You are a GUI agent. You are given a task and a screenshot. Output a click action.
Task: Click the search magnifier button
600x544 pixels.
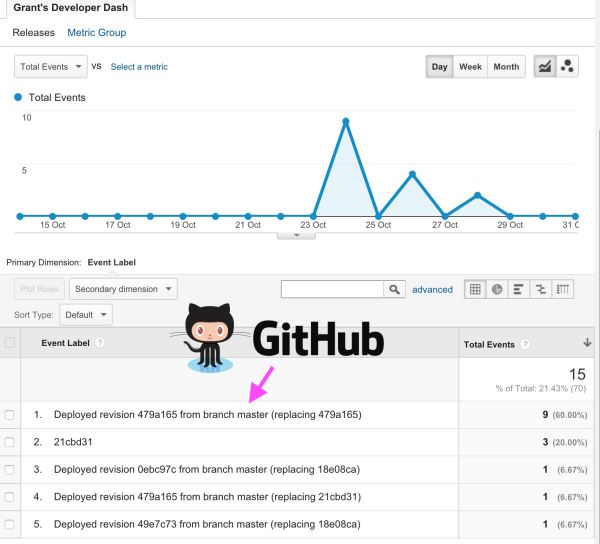pyautogui.click(x=394, y=289)
